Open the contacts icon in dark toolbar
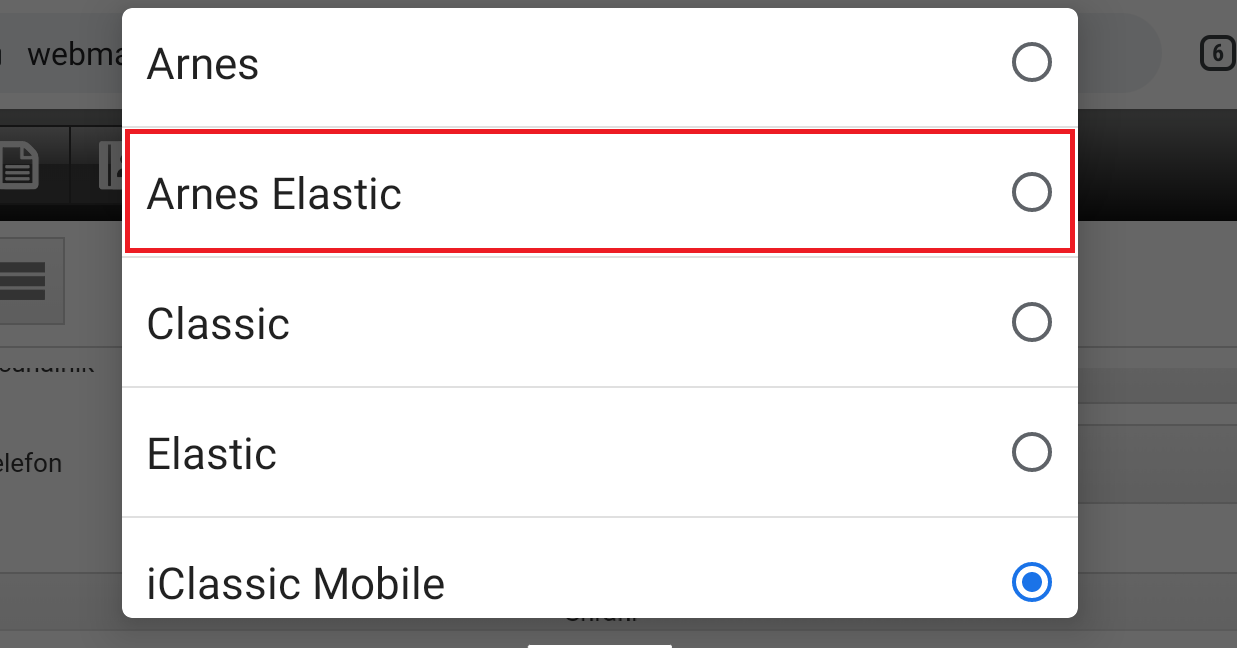The image size is (1237, 648). coord(111,166)
